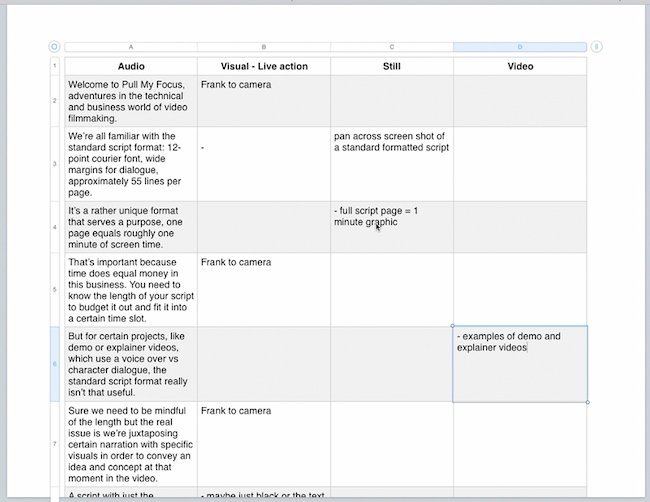This screenshot has width=650, height=502.
Task: Select highlighted column D header
Action: 520,47
